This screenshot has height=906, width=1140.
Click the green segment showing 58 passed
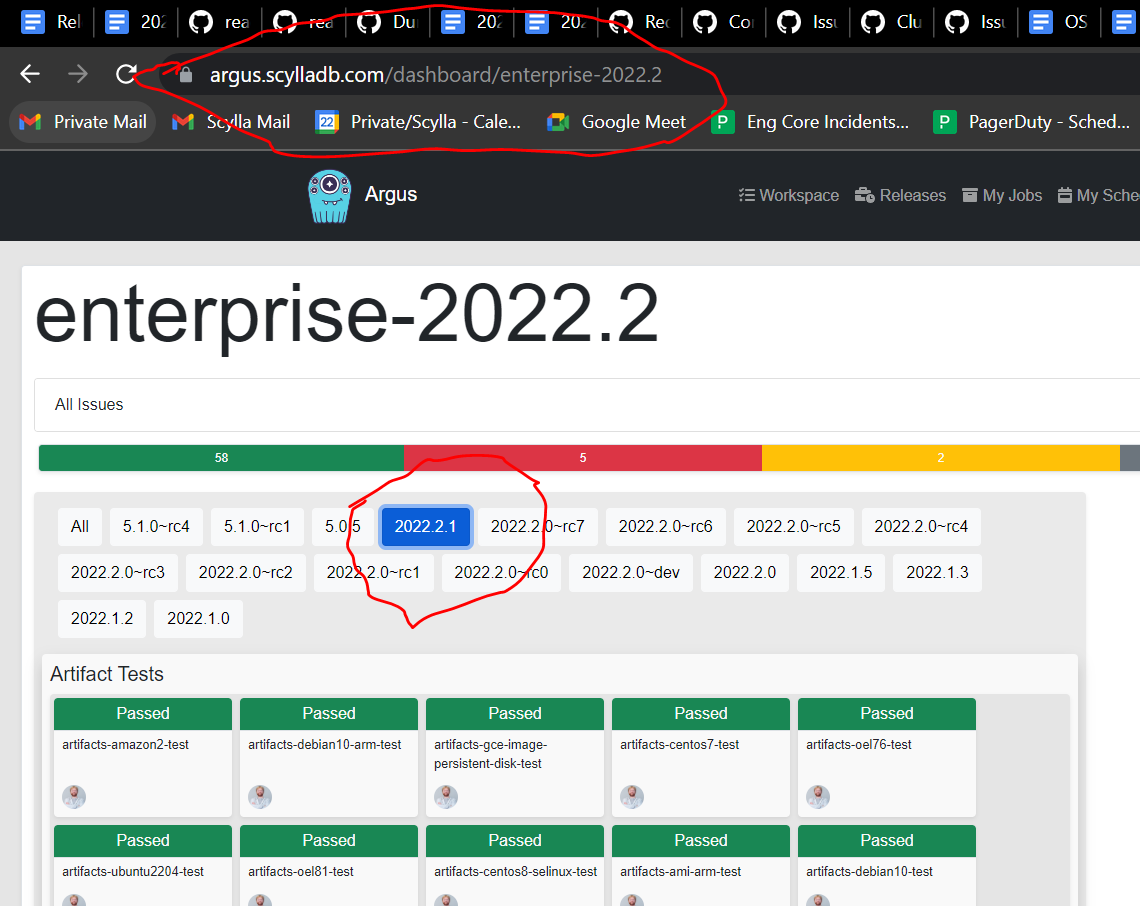[220, 457]
